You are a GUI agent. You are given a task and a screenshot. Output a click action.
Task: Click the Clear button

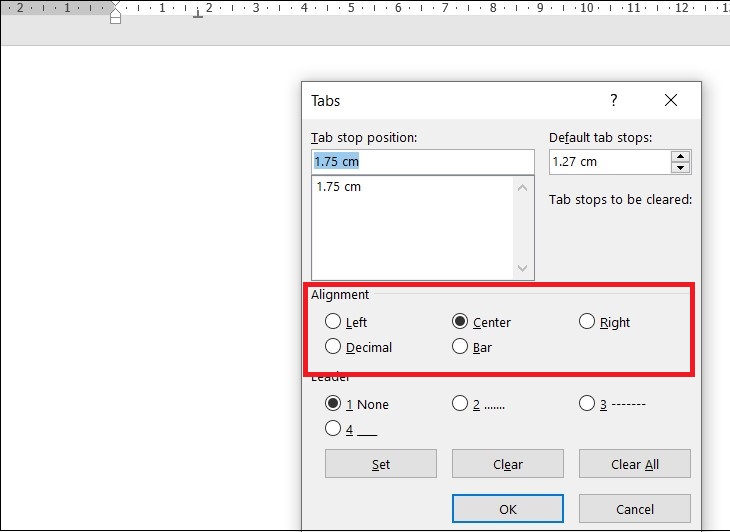coord(507,464)
